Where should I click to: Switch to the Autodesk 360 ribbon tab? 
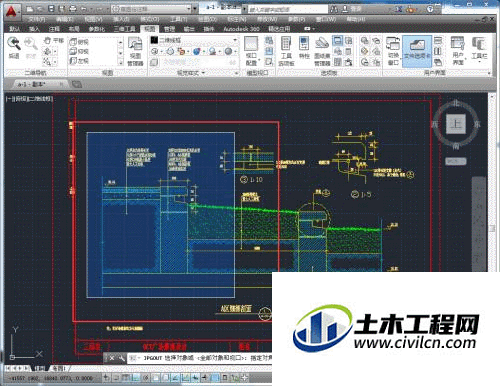coord(241,29)
